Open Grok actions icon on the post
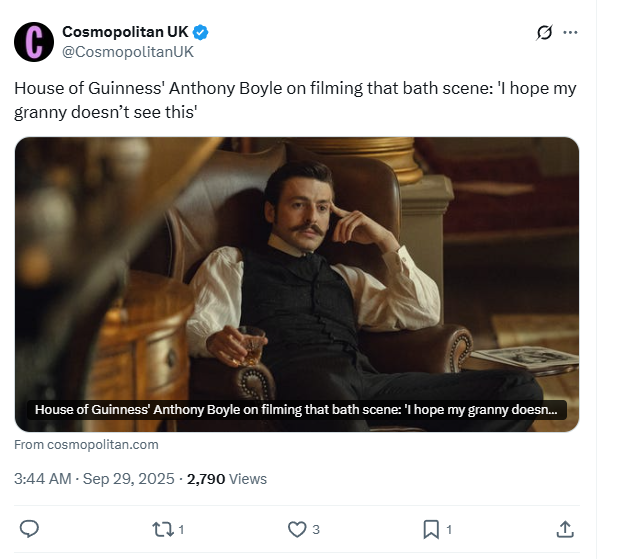This screenshot has height=559, width=622. pos(544,32)
